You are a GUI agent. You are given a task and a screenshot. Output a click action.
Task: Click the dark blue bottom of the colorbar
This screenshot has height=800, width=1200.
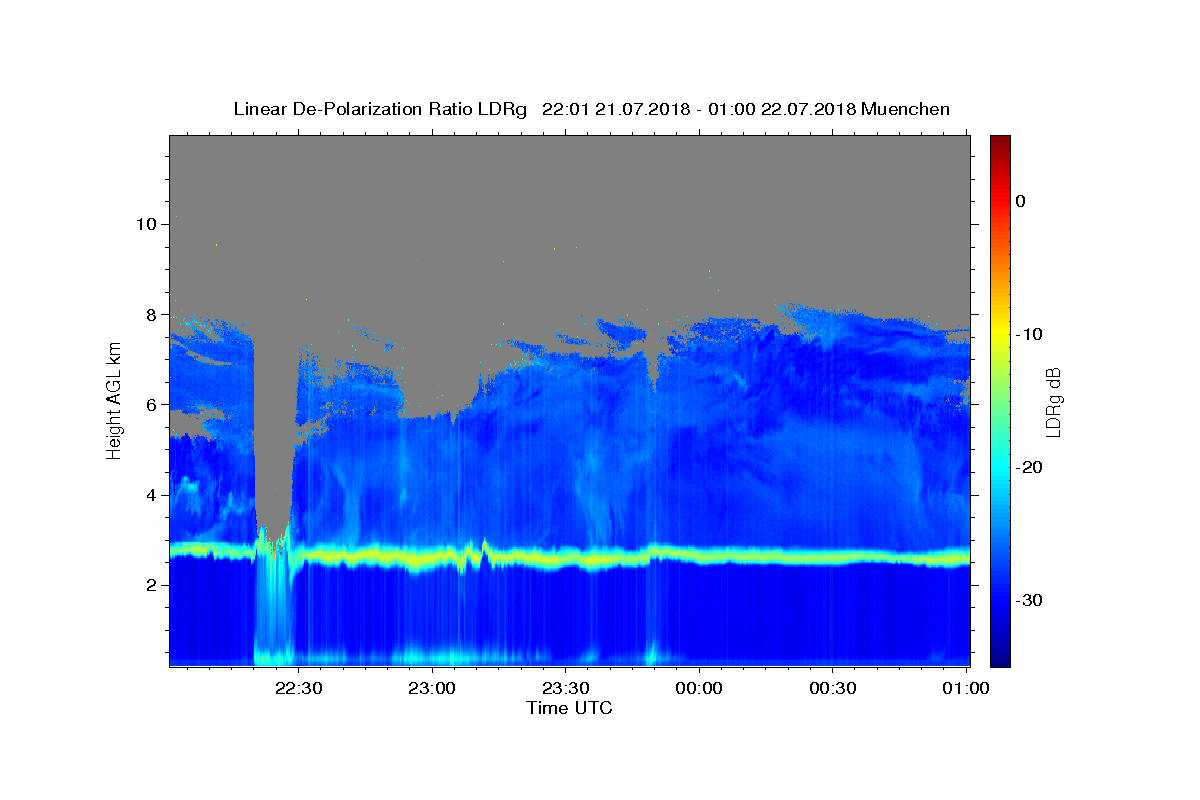coord(1000,650)
